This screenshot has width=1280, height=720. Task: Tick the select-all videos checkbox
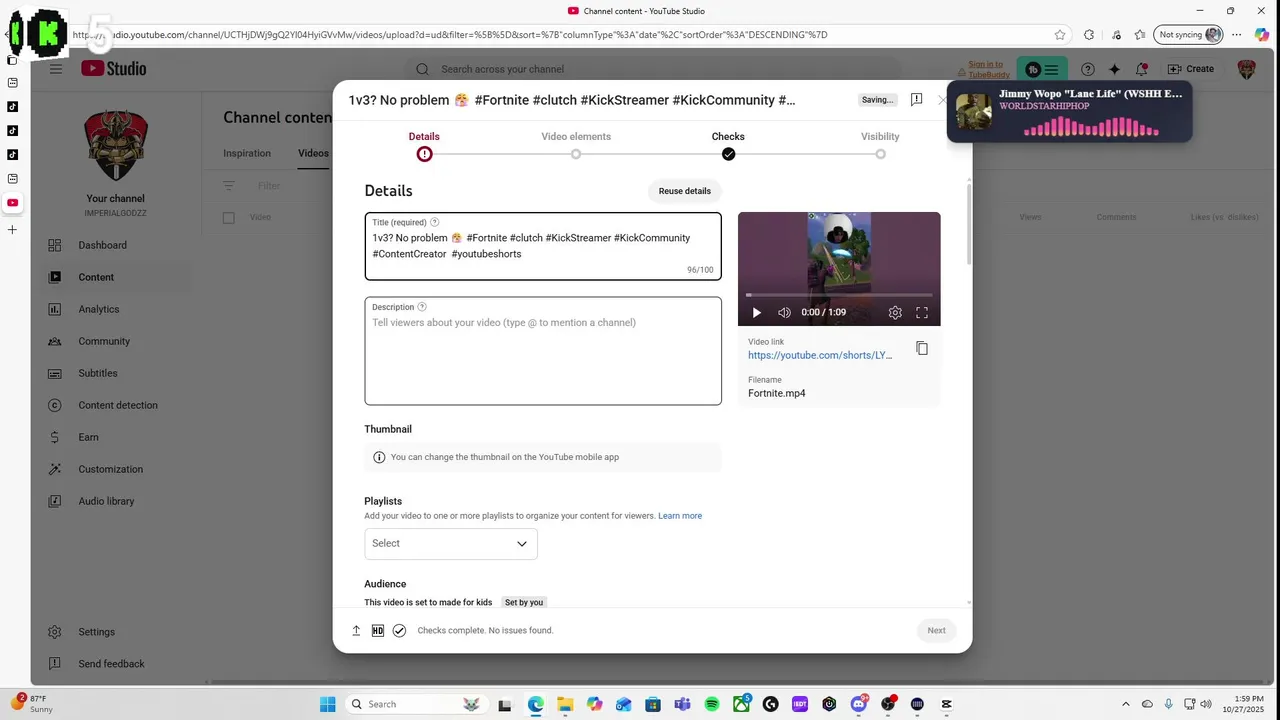pos(229,217)
